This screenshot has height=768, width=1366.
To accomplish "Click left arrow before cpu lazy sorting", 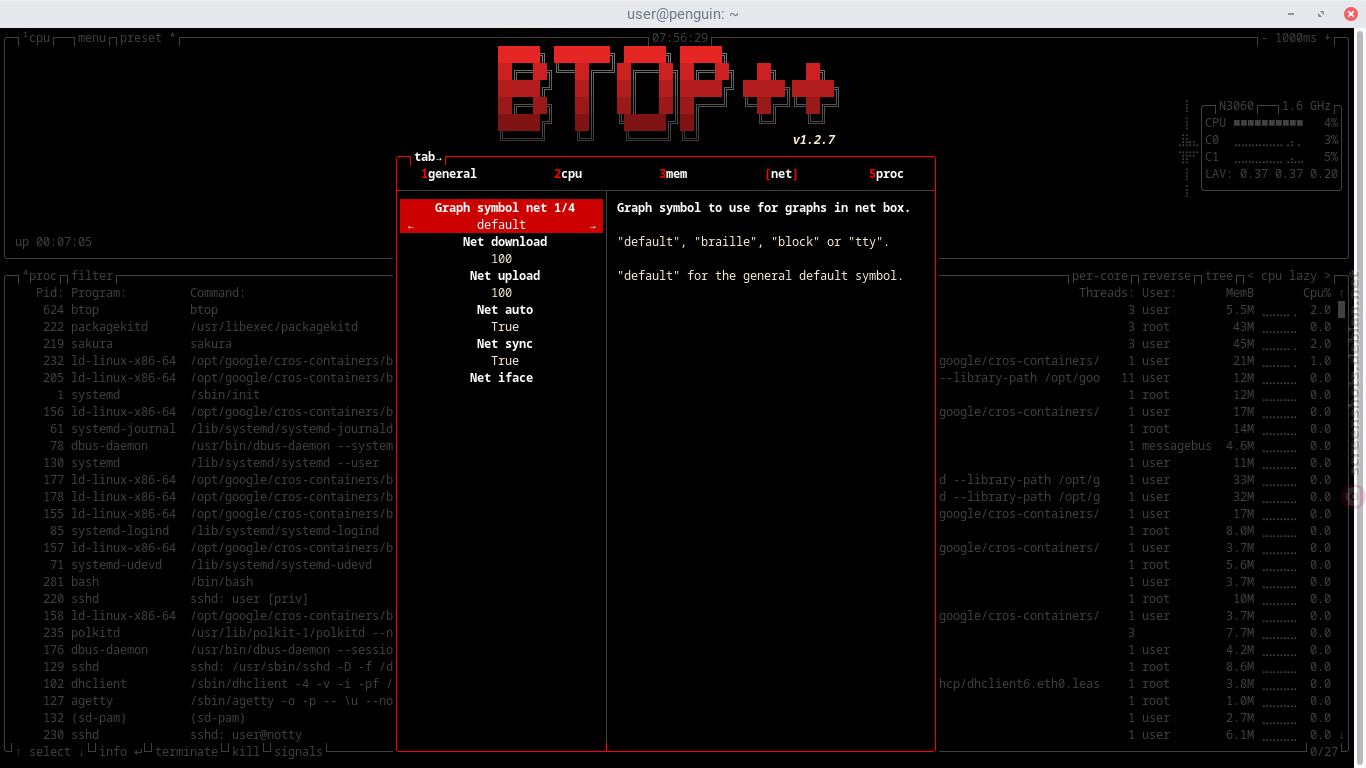I will click(x=1251, y=276).
